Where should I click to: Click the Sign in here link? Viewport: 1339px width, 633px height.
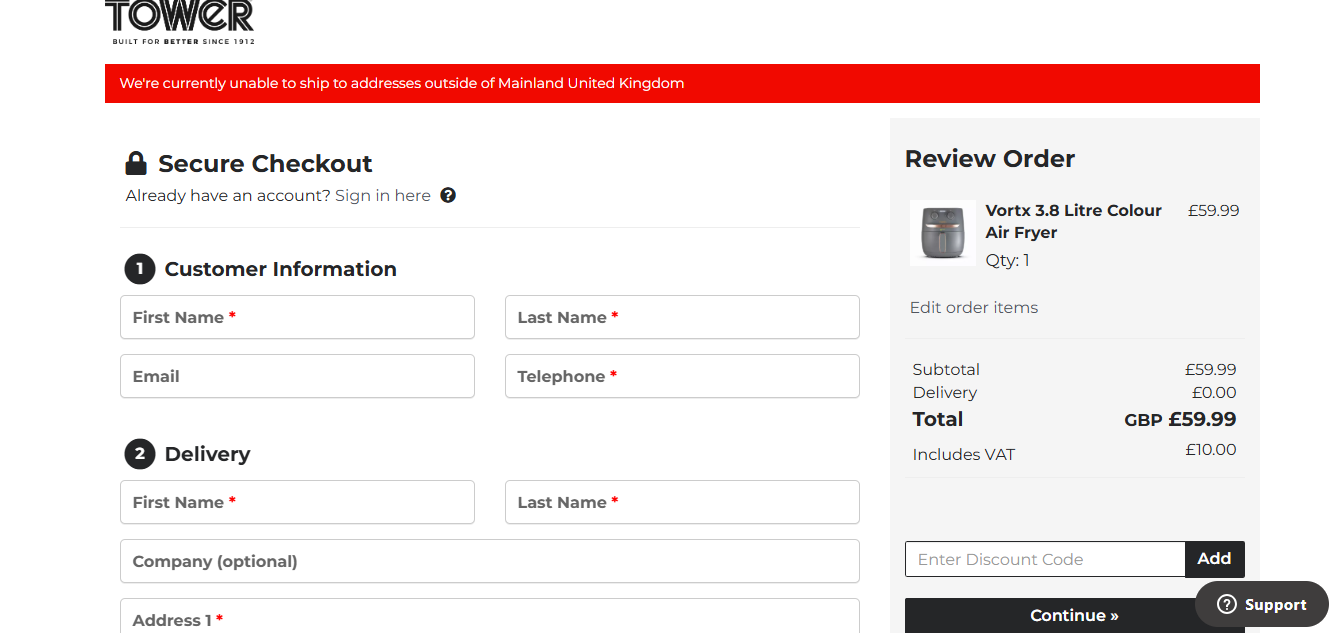coord(383,195)
